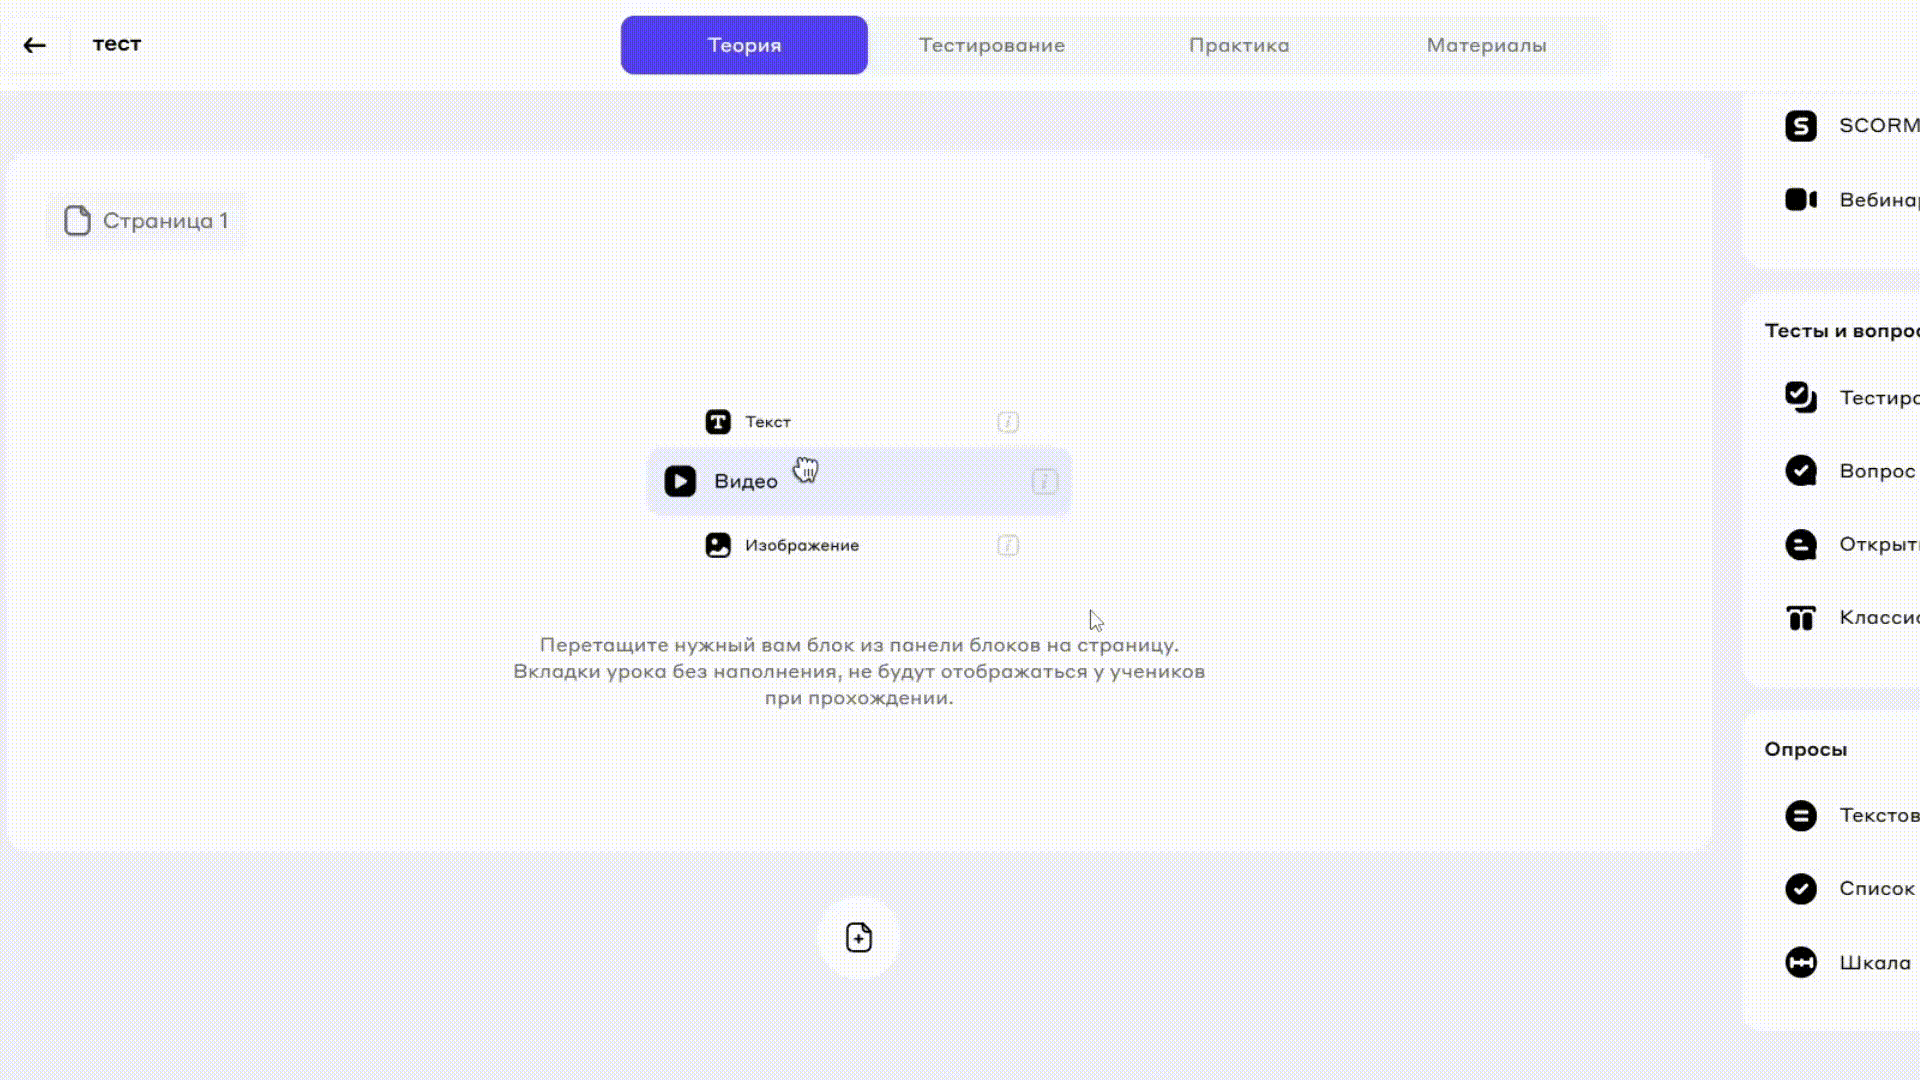Click the back arrow icon
Viewport: 1920px width, 1080px height.
(x=35, y=45)
